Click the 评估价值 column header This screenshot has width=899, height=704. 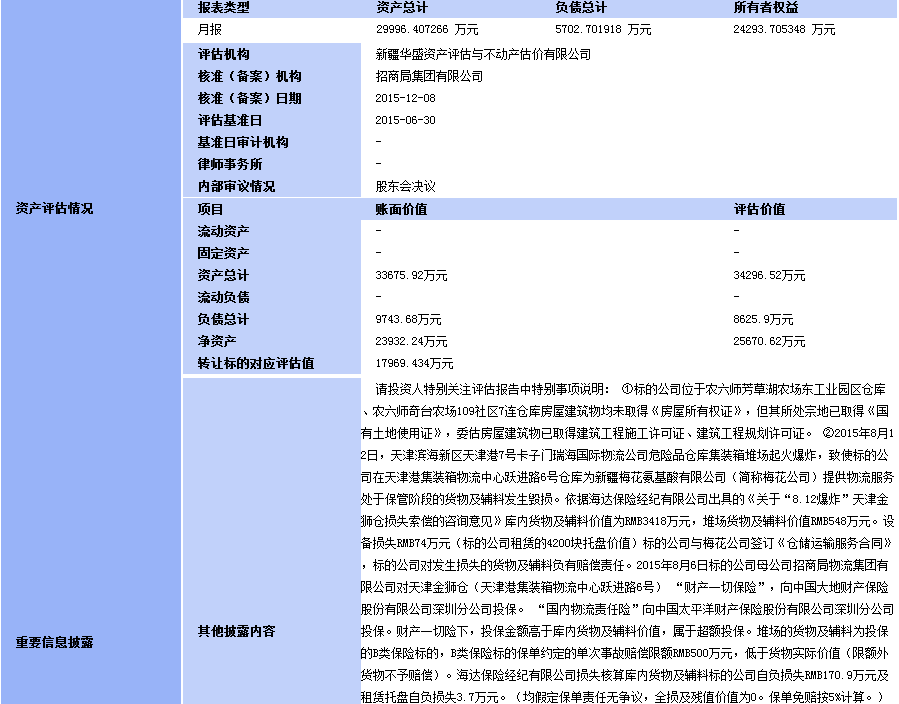click(759, 209)
